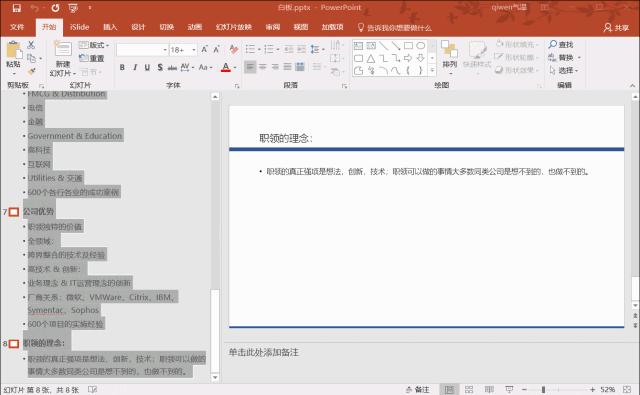The height and width of the screenshot is (395, 640).
Task: Click the 选择 select button
Action: pyautogui.click(x=564, y=71)
